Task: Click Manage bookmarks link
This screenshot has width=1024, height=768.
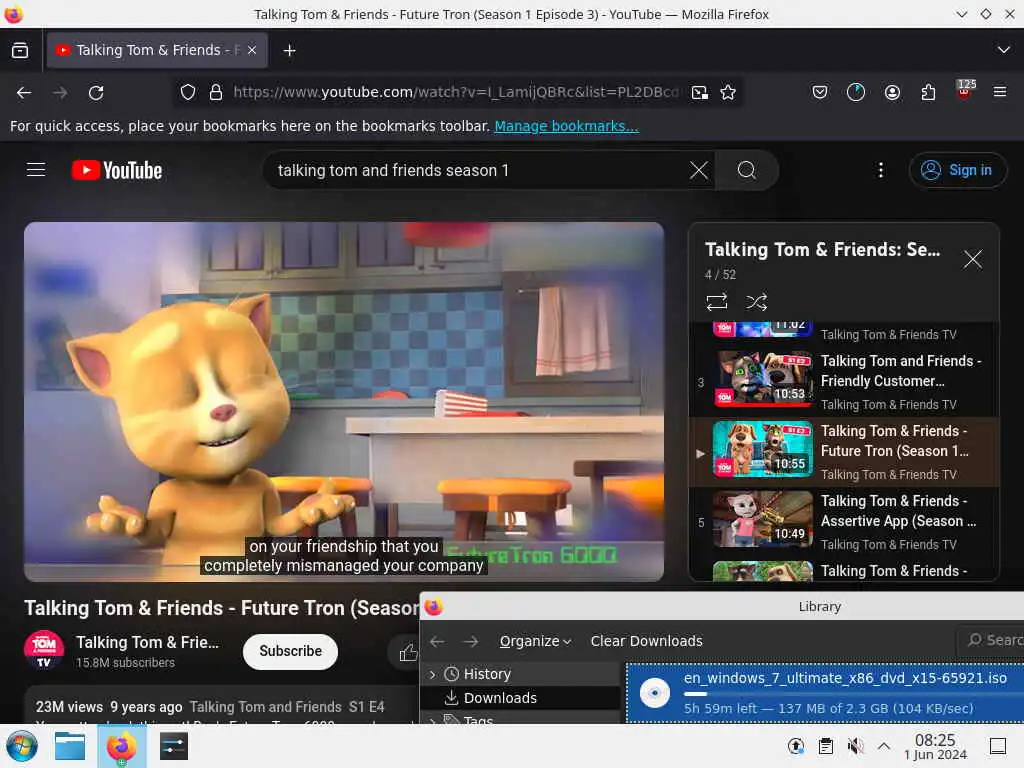Action: [x=566, y=126]
